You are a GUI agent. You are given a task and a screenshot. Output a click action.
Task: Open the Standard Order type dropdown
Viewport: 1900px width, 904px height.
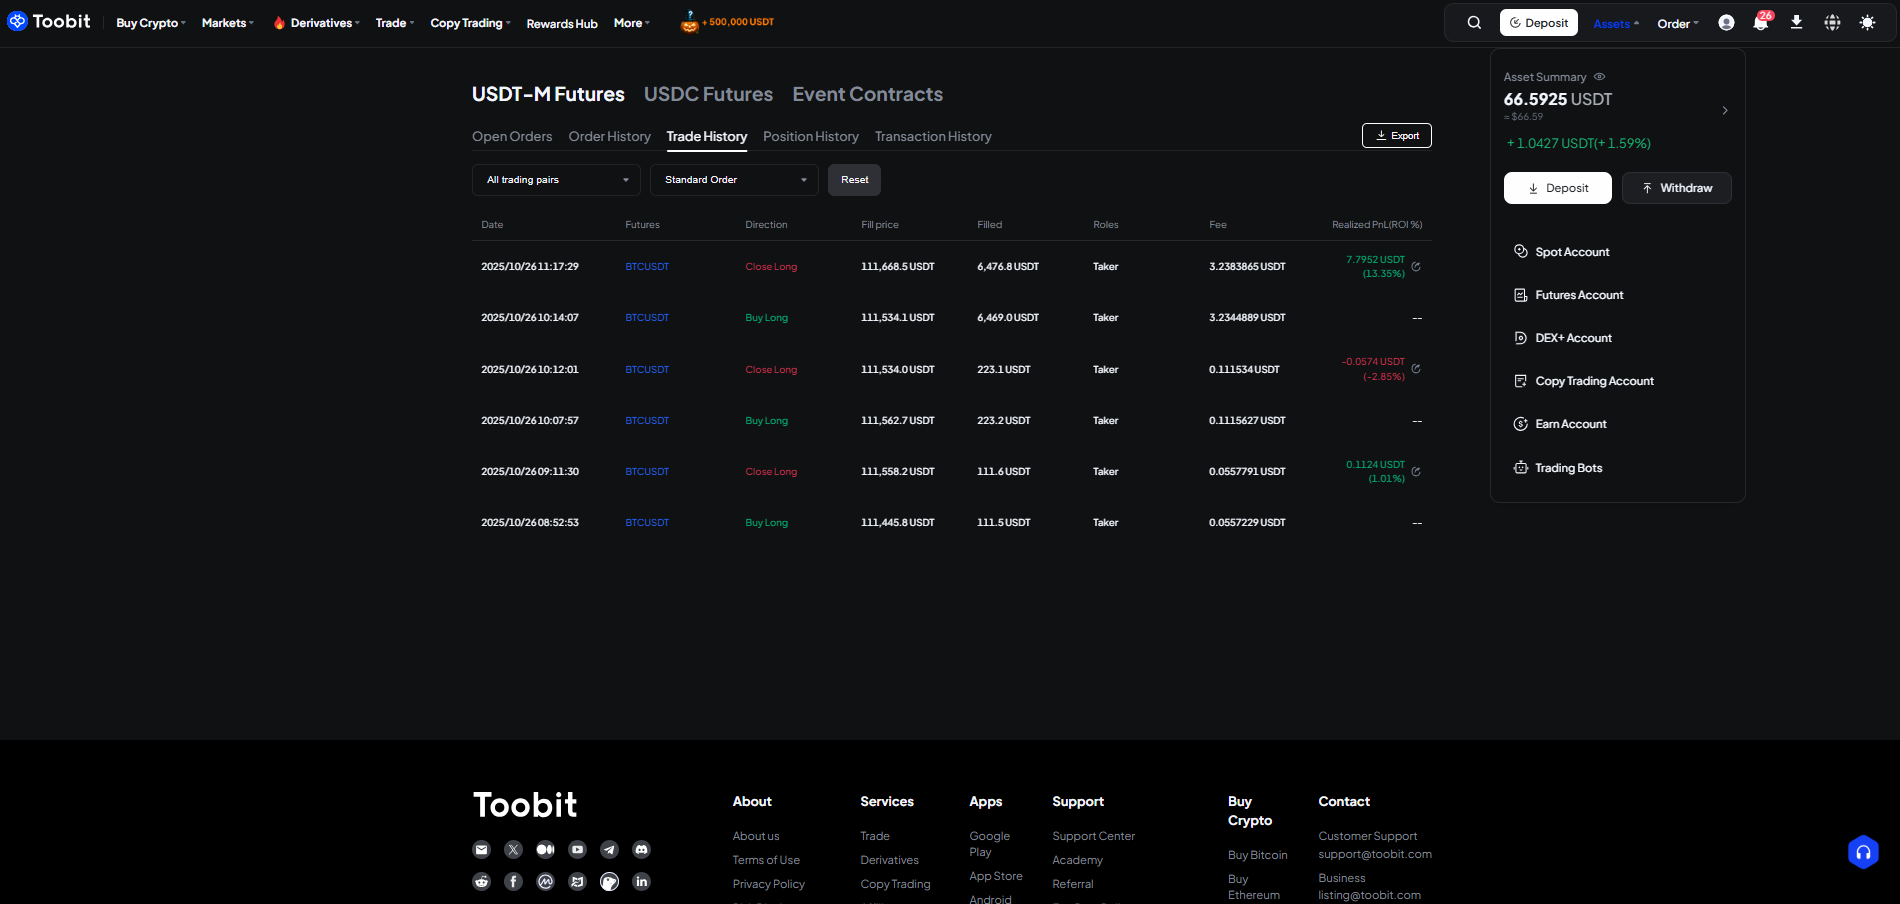[x=734, y=180]
